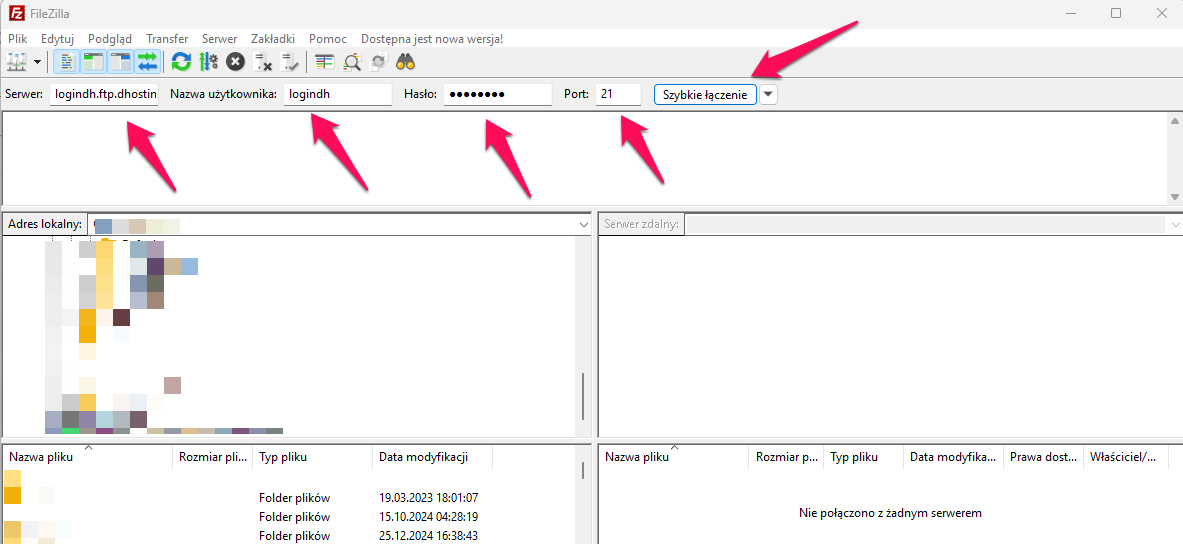Open the Zakładki menu
The height and width of the screenshot is (544, 1183).
tap(272, 38)
